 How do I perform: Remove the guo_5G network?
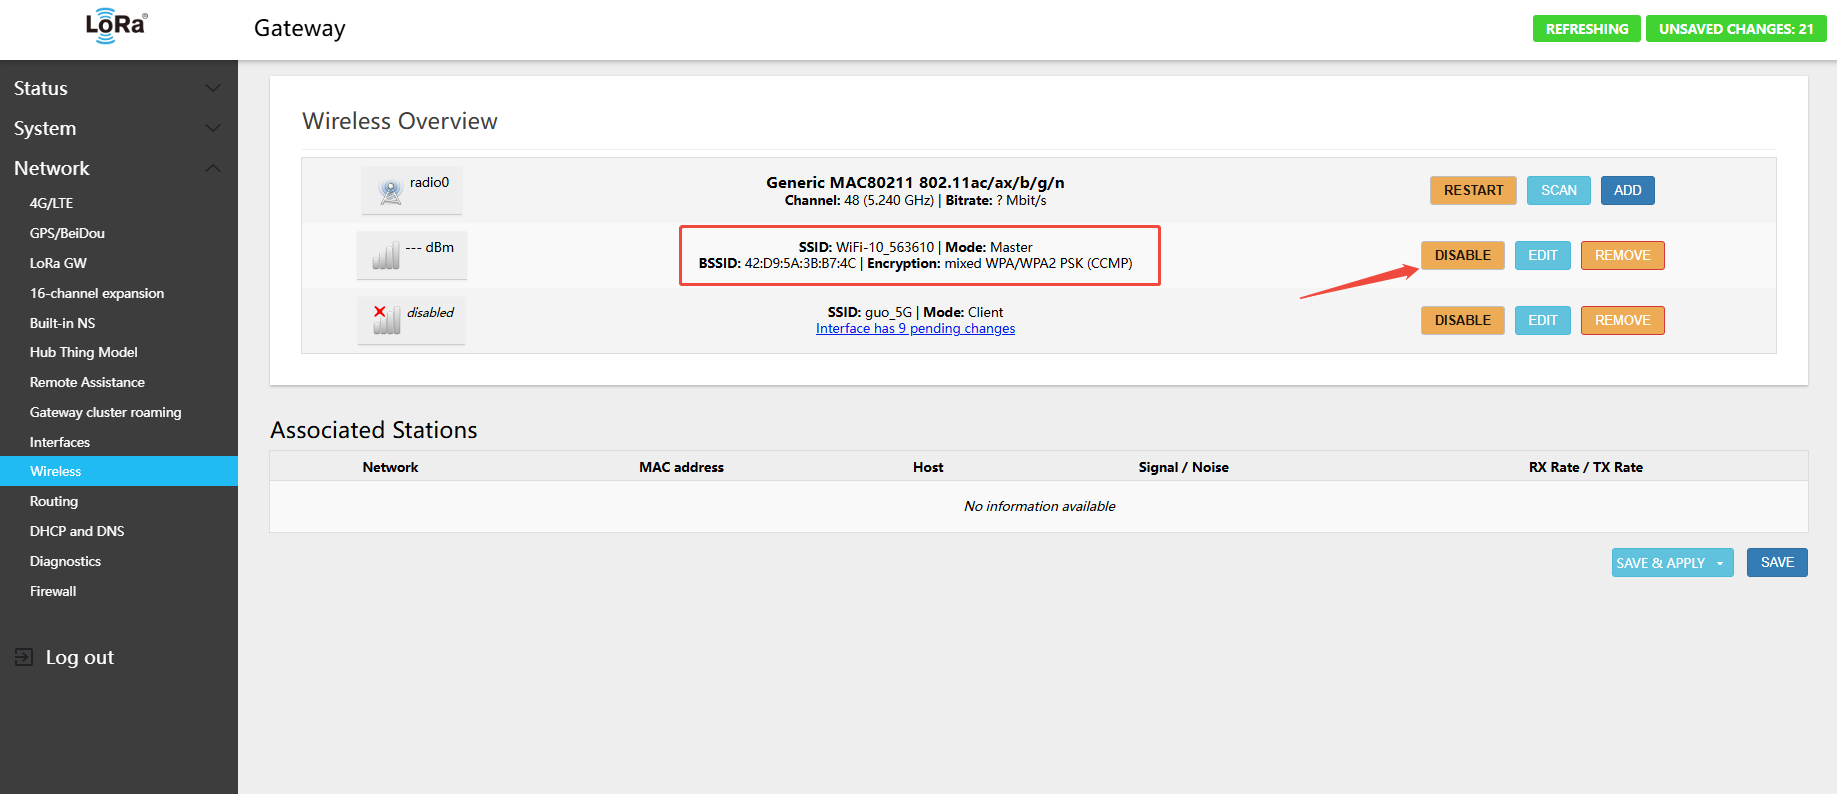(x=1622, y=321)
